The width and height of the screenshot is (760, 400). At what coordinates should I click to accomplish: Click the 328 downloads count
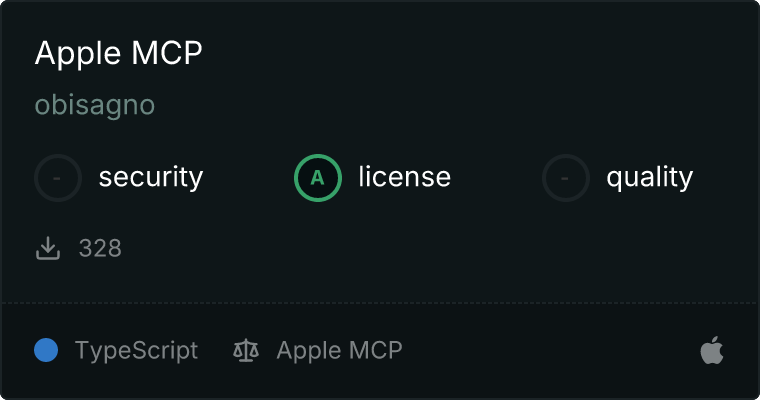pos(100,248)
